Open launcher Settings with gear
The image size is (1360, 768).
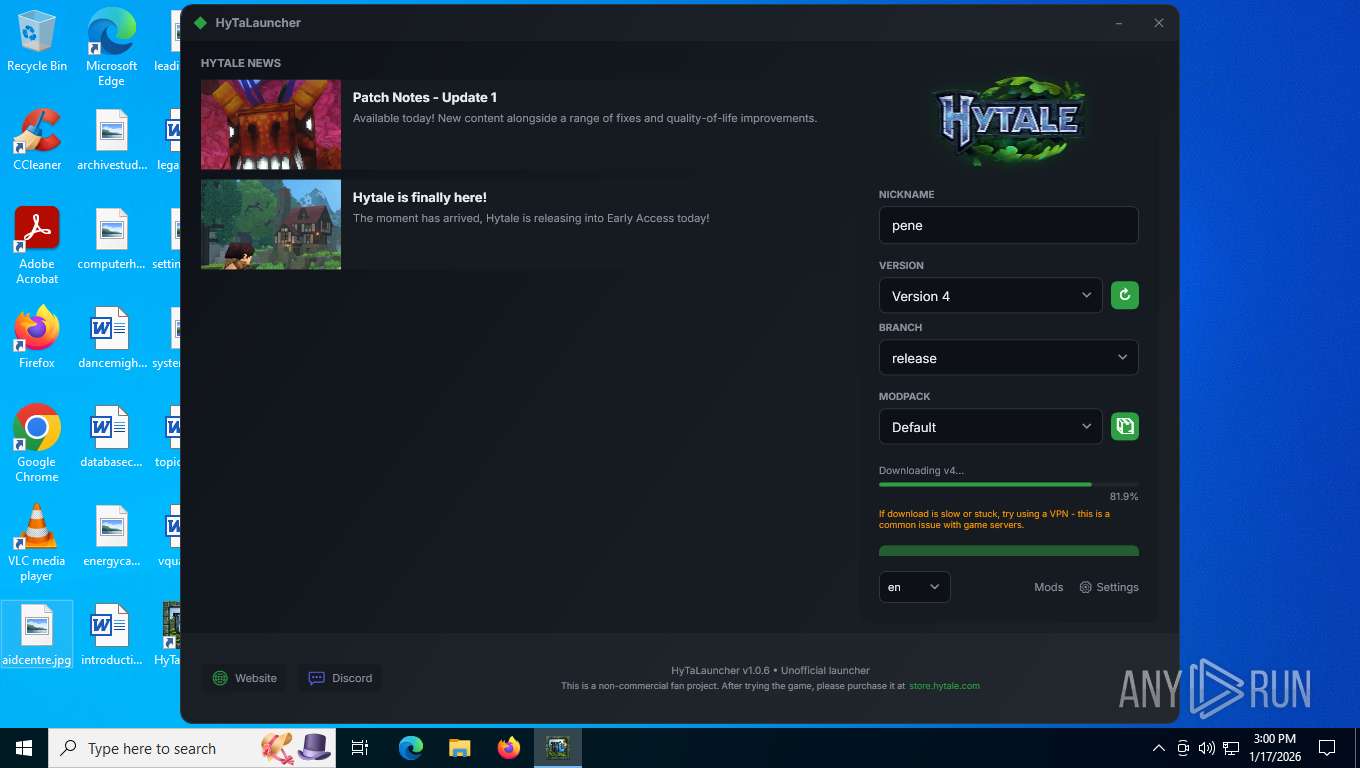(x=1109, y=587)
